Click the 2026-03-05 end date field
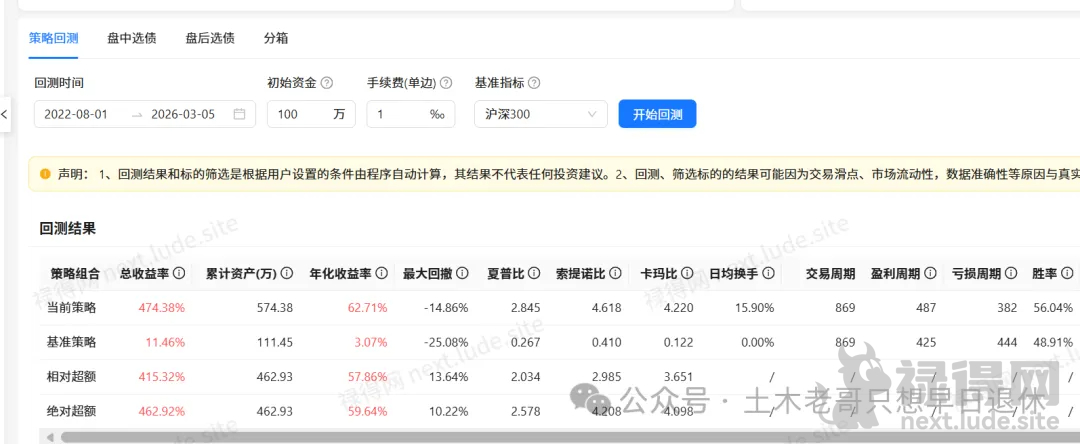 (183, 114)
